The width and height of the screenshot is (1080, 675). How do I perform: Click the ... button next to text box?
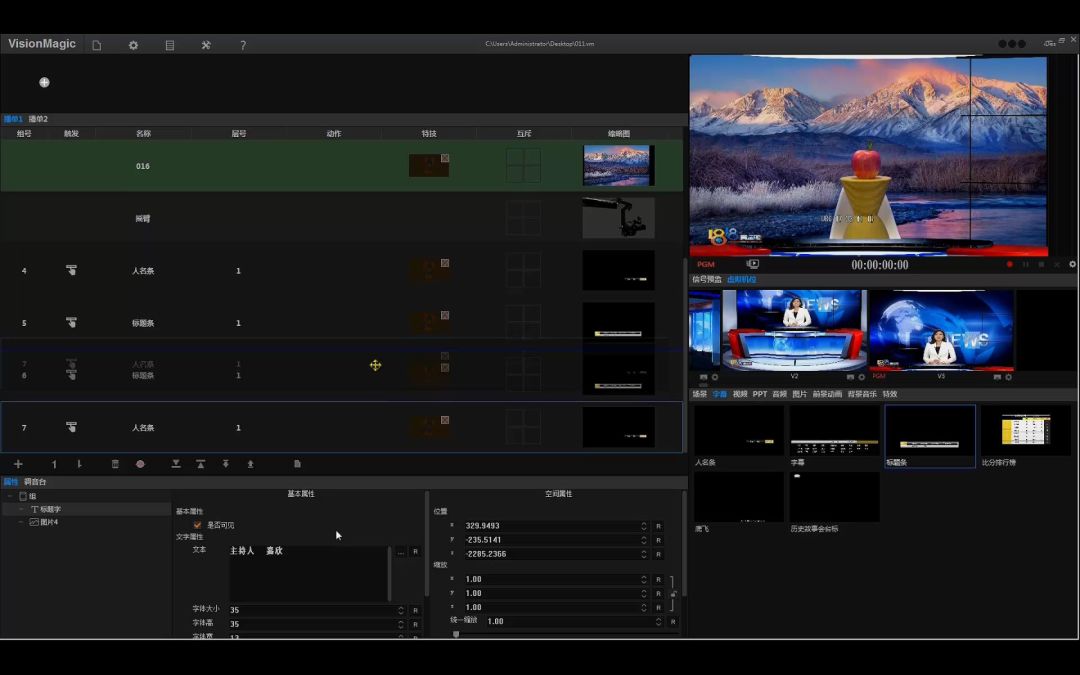[x=401, y=551]
